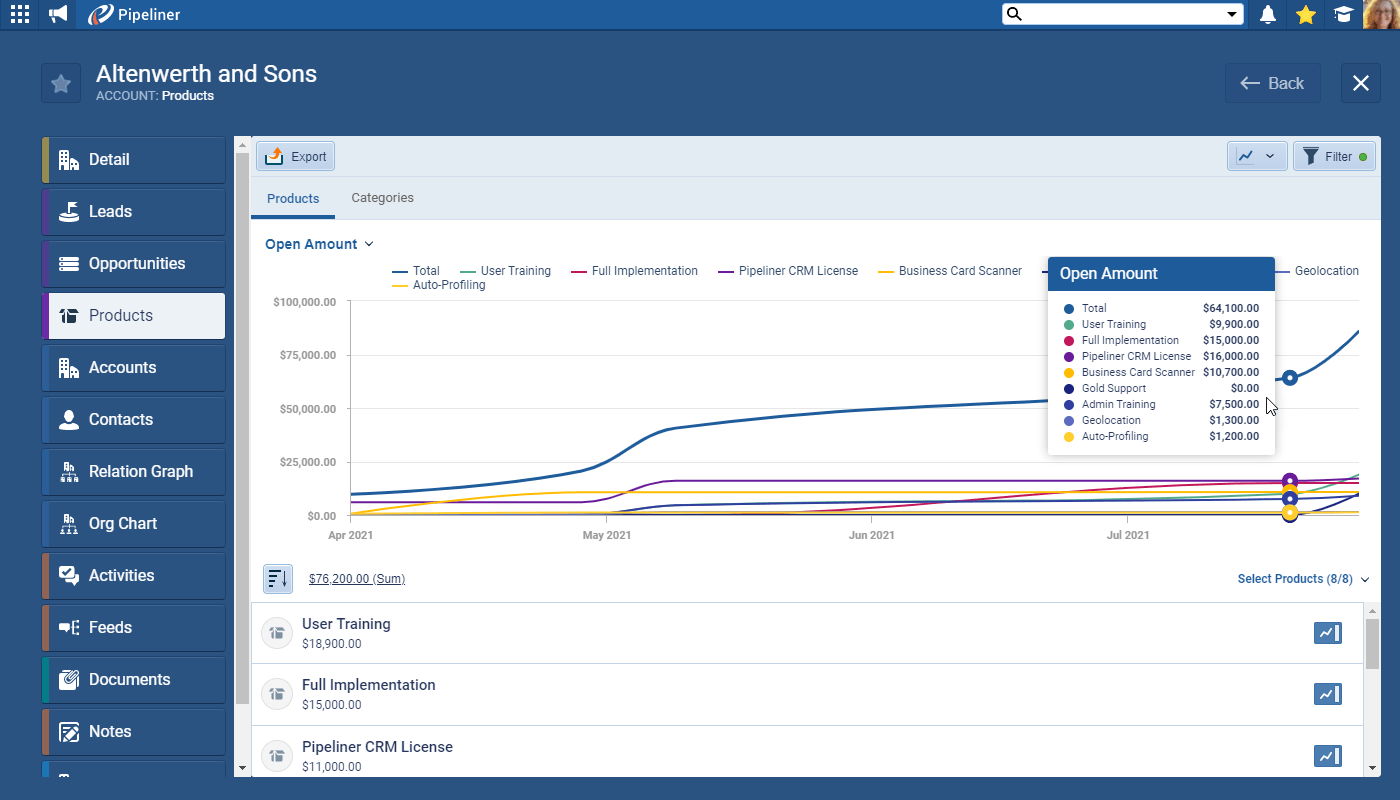
Task: Click the Total data point on chart
Action: point(1290,378)
